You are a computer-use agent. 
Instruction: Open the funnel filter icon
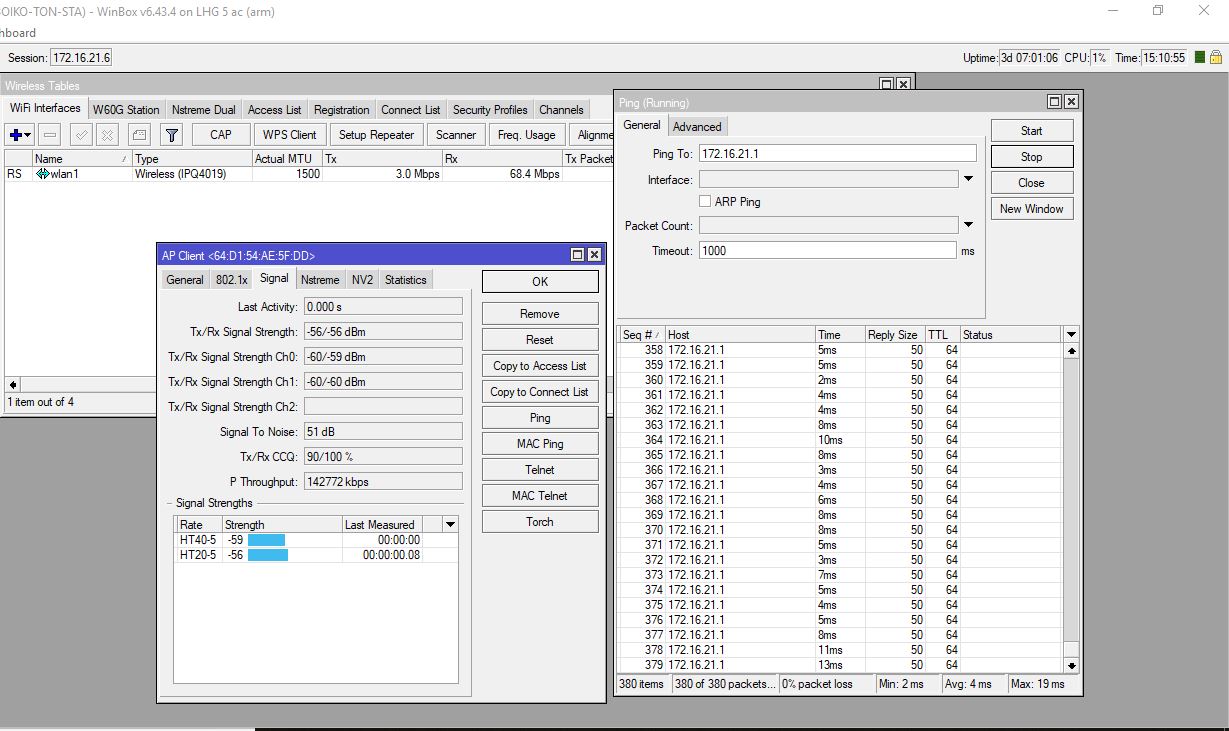click(x=172, y=135)
